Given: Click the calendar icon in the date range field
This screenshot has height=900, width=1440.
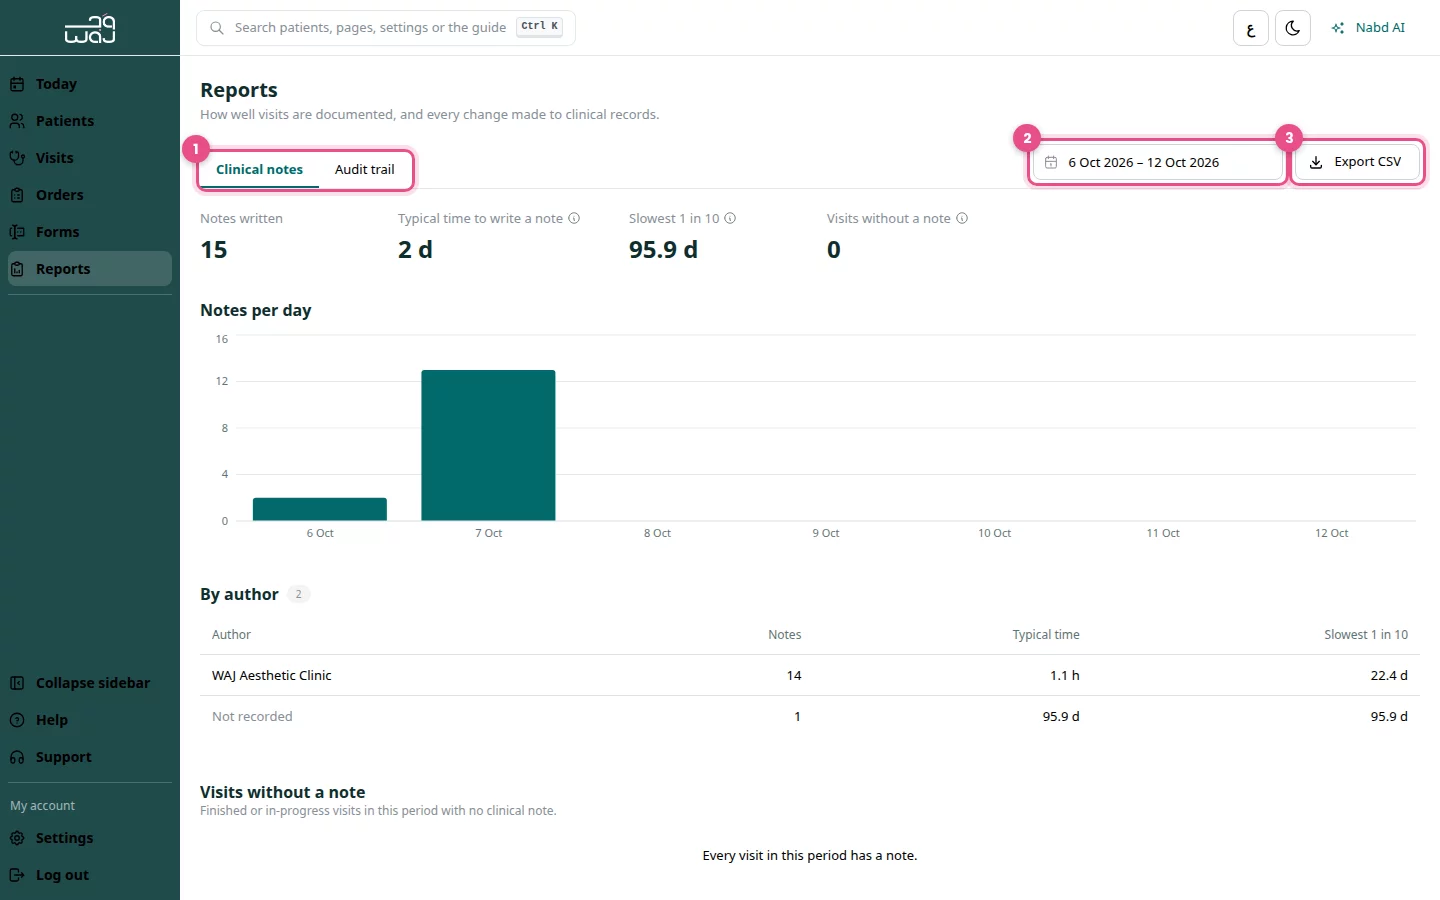Looking at the screenshot, I should 1051,162.
